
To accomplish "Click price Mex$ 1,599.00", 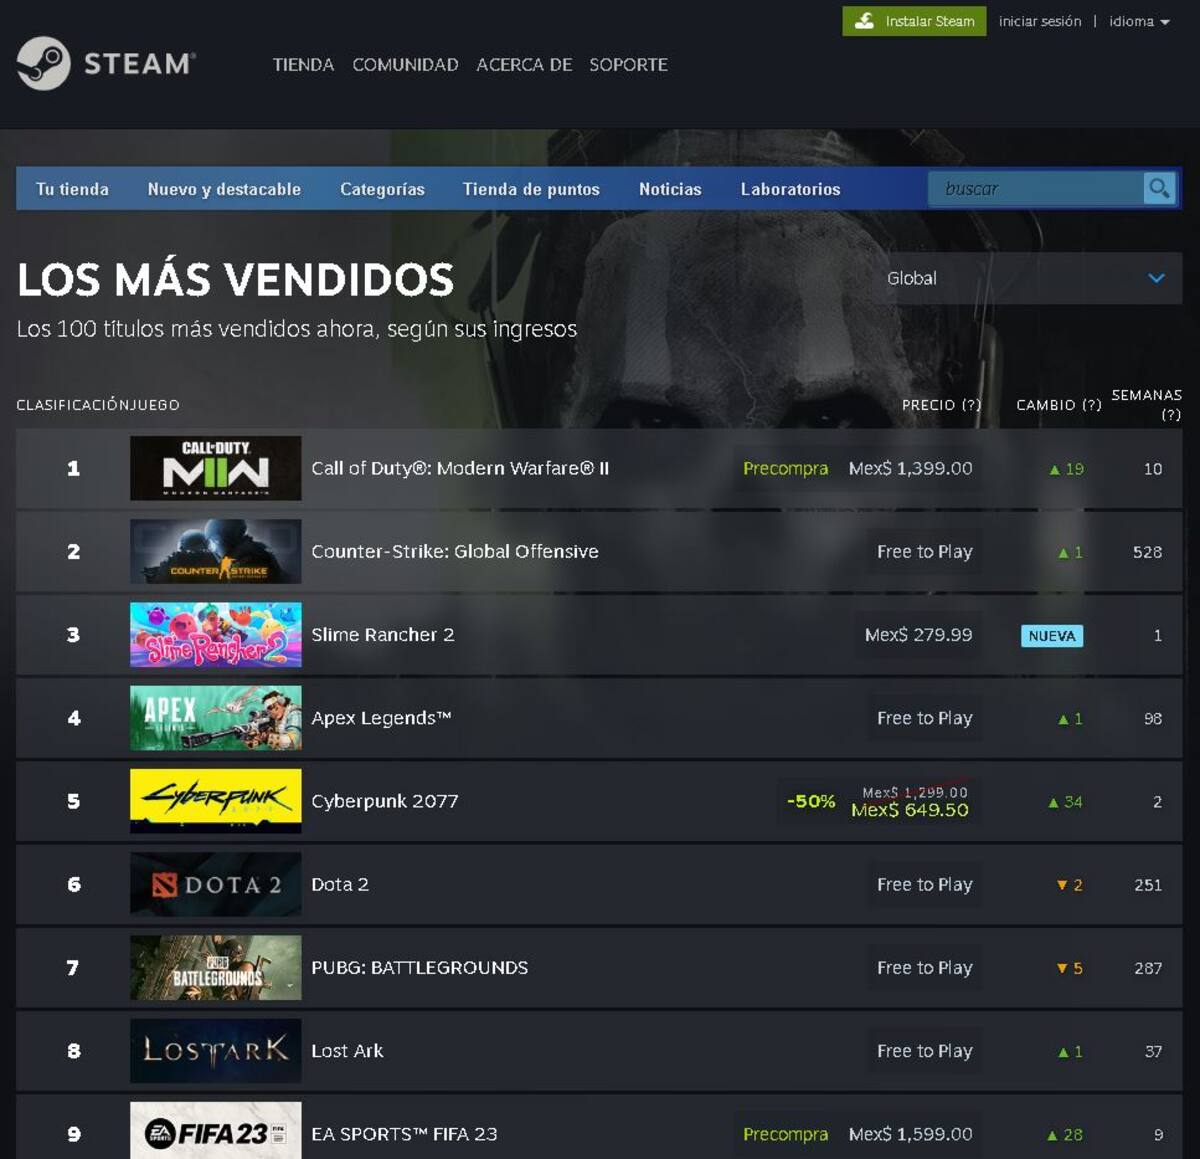I will 910,1134.
